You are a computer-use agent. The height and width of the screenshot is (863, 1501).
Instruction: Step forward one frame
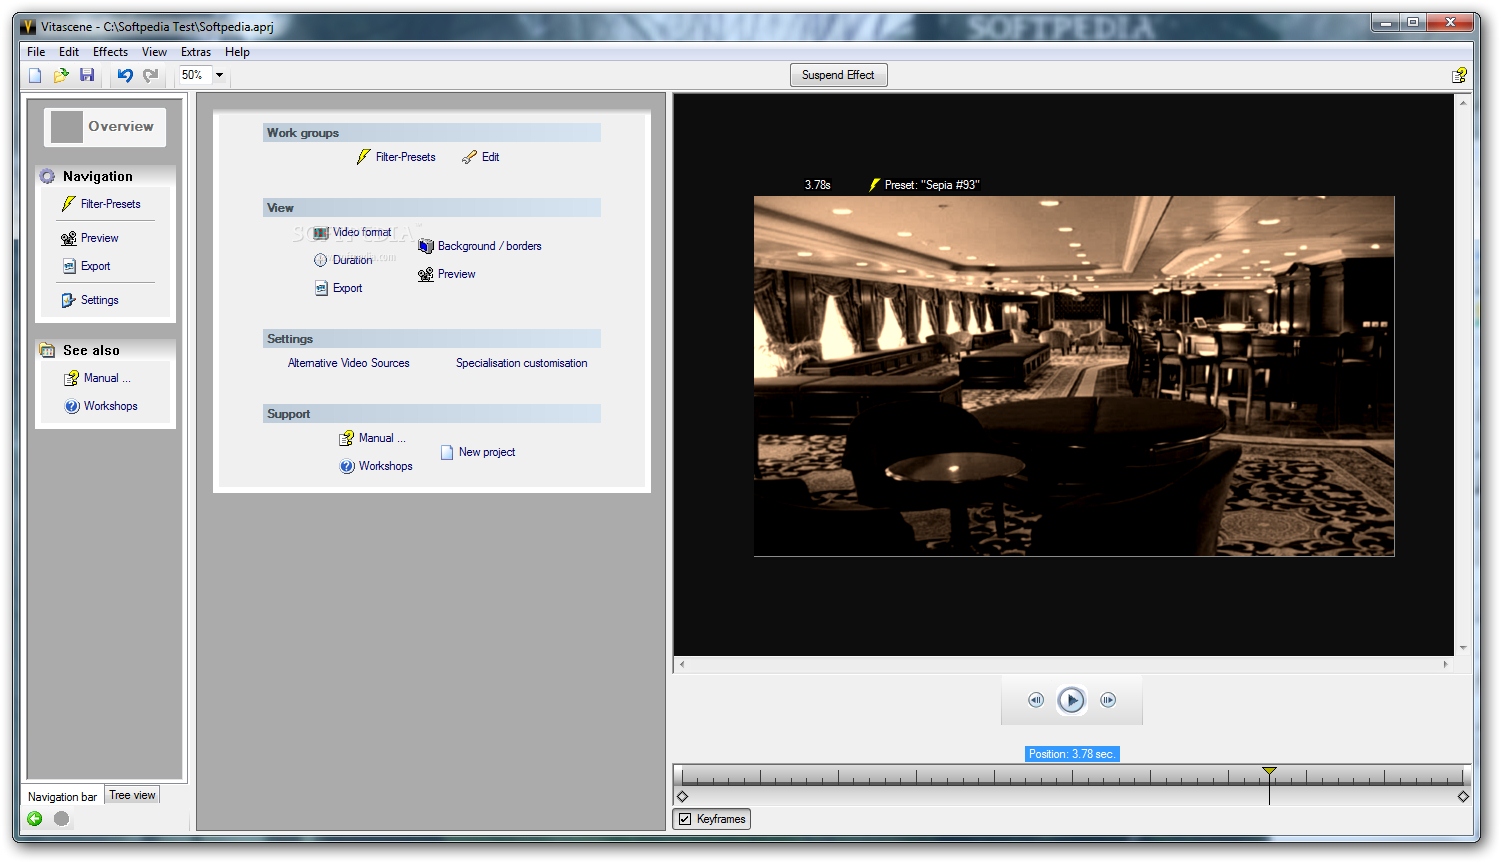pyautogui.click(x=1108, y=700)
